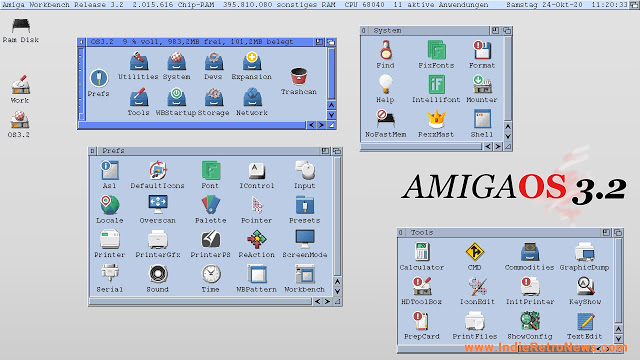Select the HDToolBox icon
Viewport: 640px width, 360px height.
coord(422,286)
